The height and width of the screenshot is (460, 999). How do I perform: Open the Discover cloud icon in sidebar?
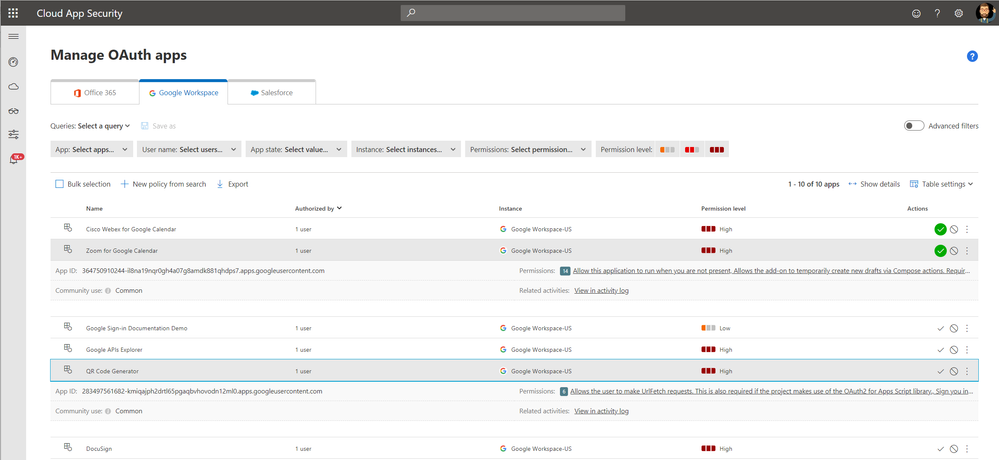pos(13,86)
